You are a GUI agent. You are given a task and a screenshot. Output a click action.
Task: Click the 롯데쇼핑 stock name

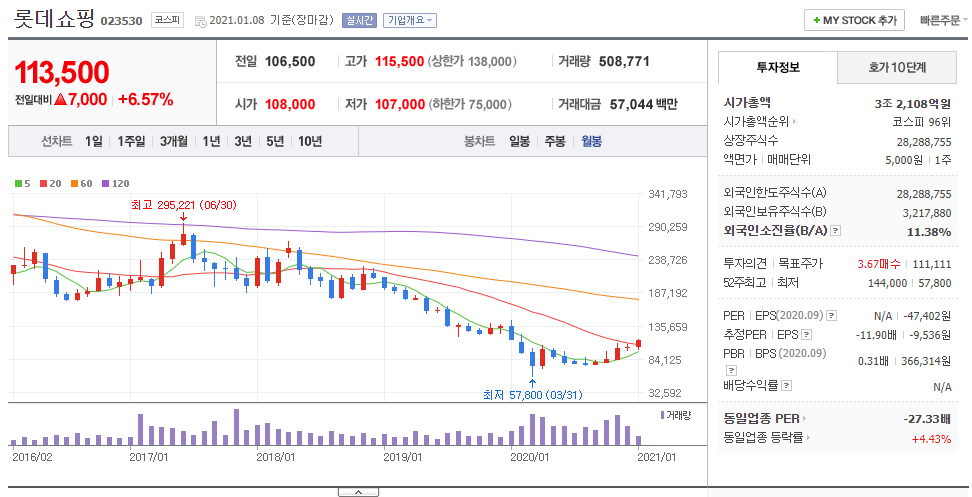point(54,18)
